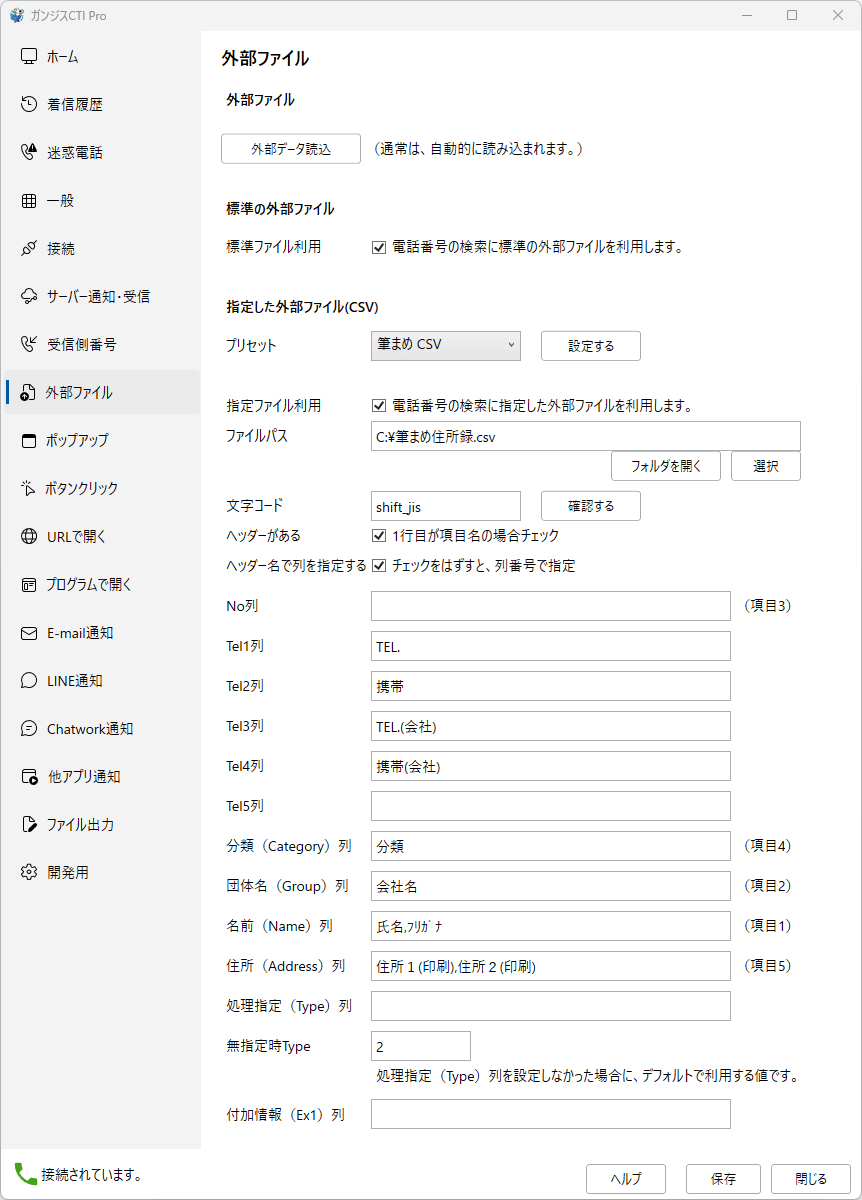This screenshot has width=862, height=1200.
Task: Click the 指定した外部ファイル(CSV) heading
Action: (x=303, y=307)
